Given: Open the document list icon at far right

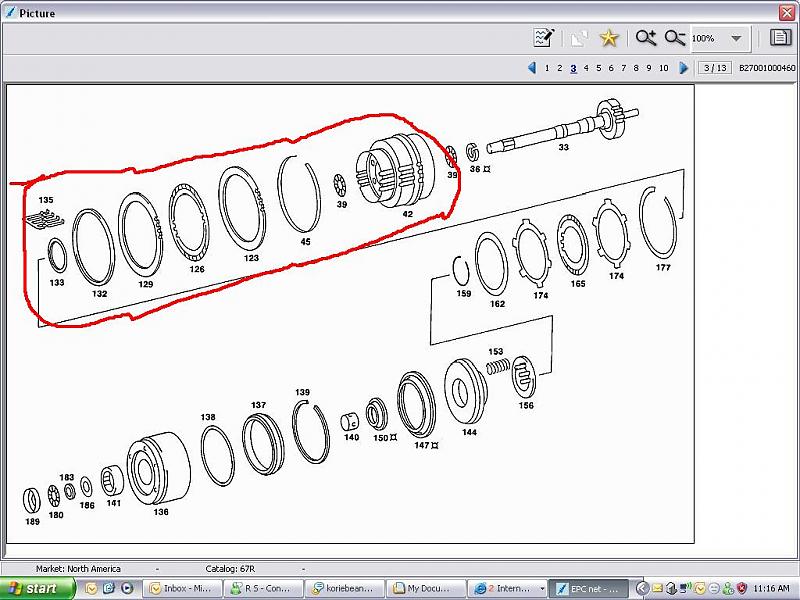Looking at the screenshot, I should point(780,38).
